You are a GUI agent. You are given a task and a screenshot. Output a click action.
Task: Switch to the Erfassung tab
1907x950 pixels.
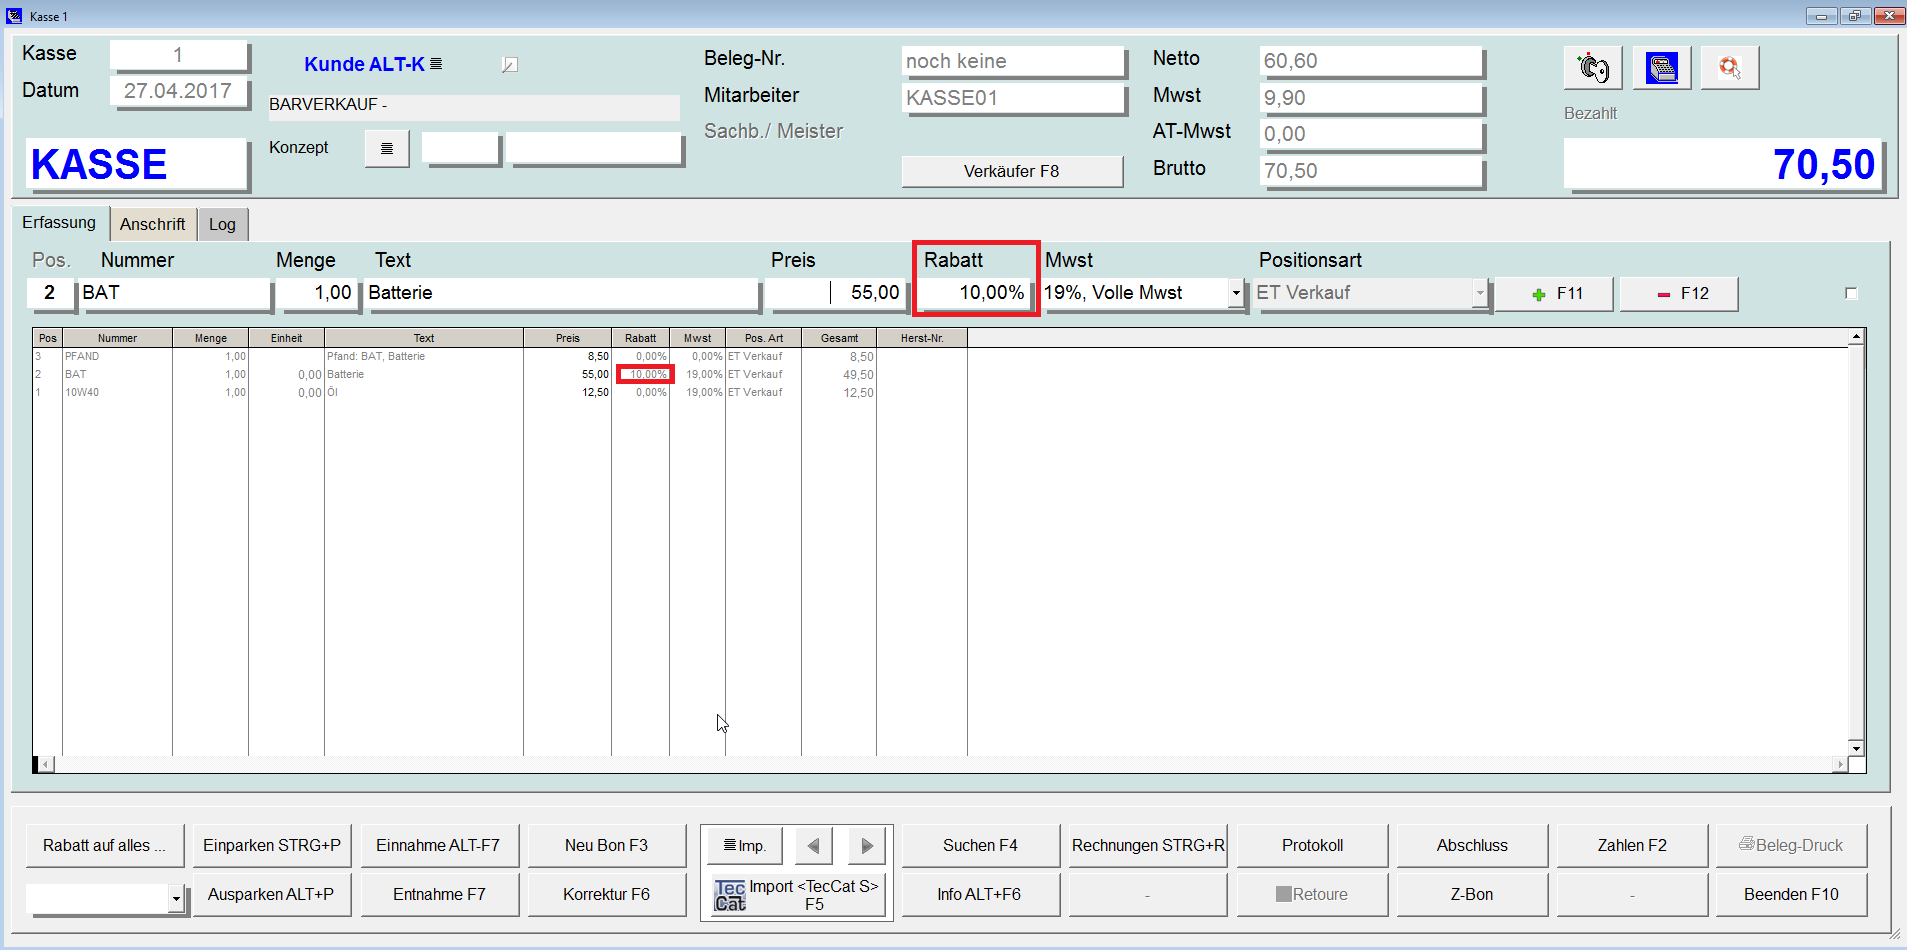(x=59, y=223)
